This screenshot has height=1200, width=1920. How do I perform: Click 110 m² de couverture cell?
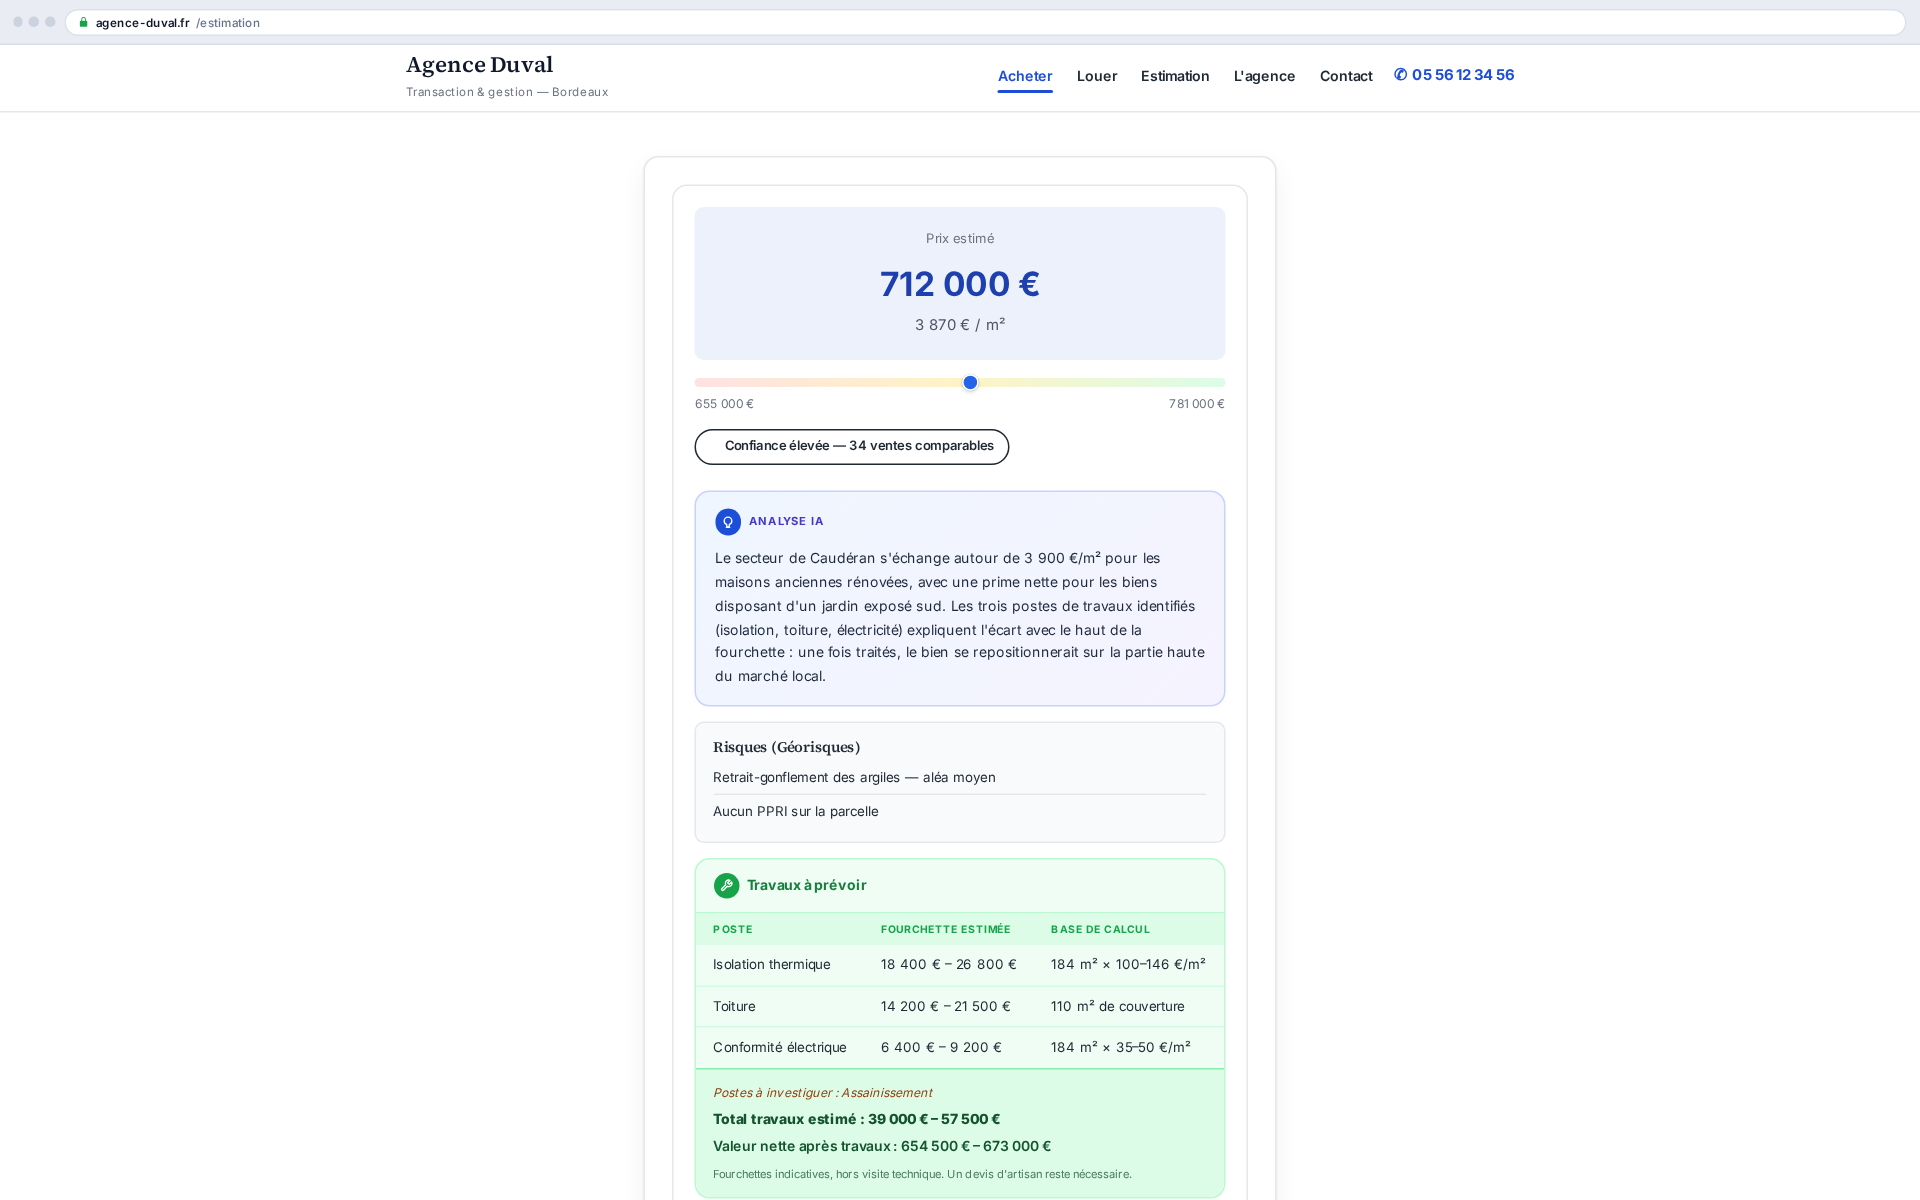coord(1118,1007)
